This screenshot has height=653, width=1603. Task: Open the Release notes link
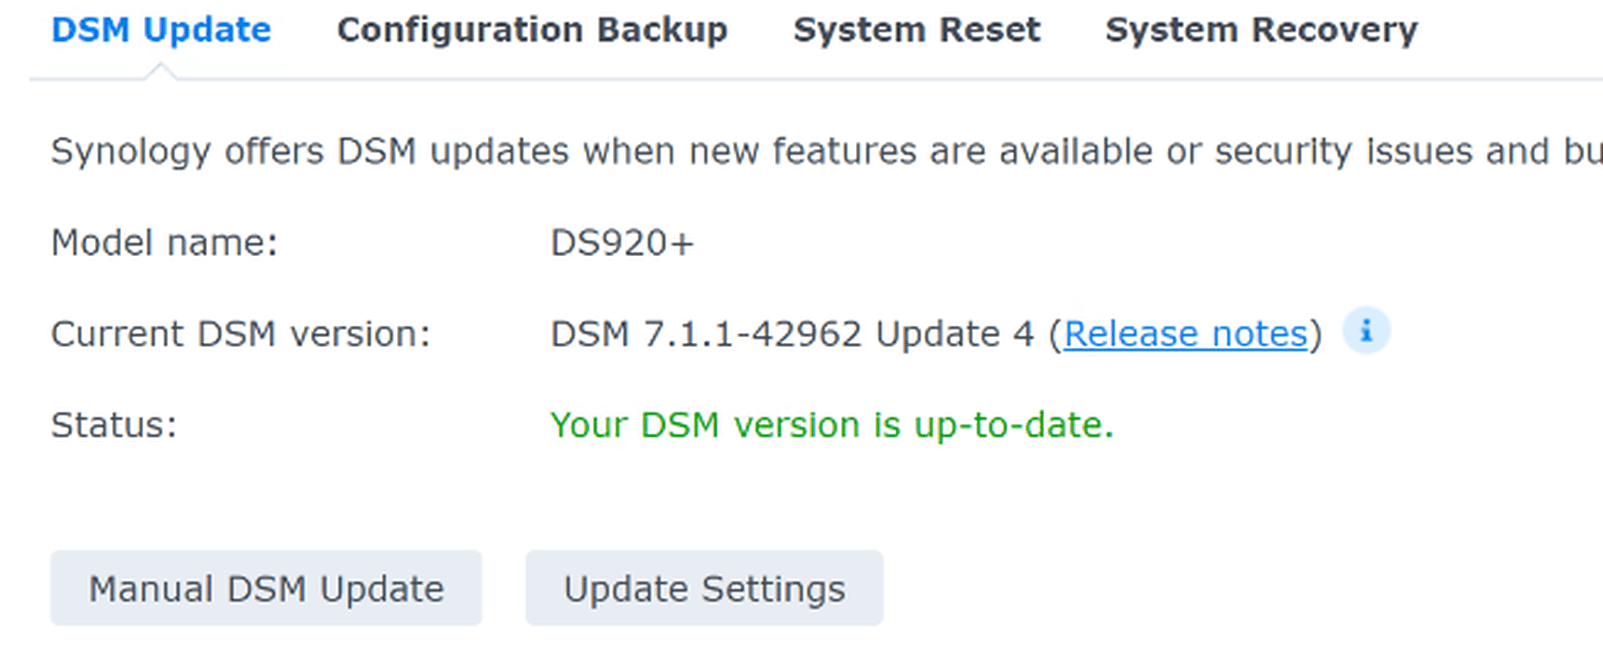click(x=1185, y=334)
